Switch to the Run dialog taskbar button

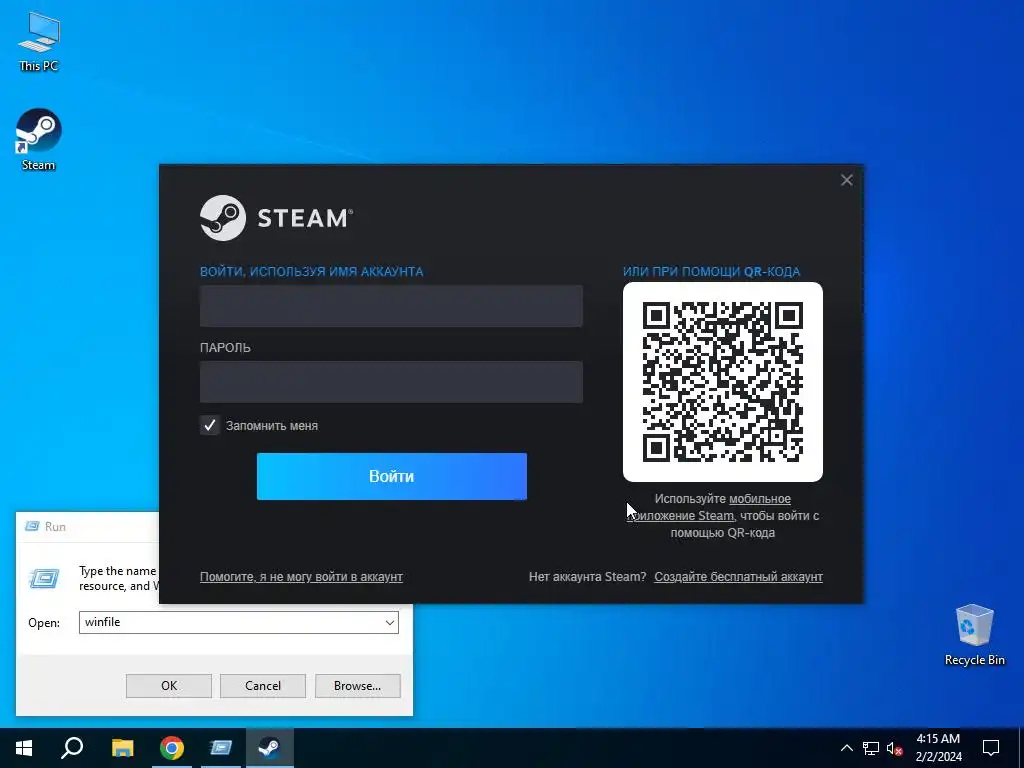tap(221, 748)
